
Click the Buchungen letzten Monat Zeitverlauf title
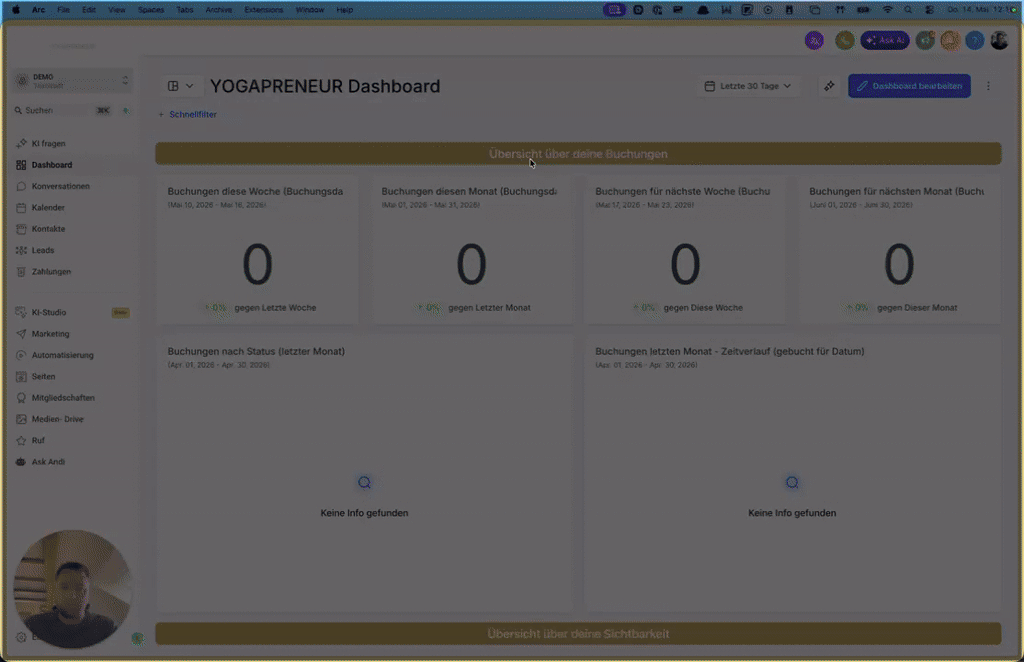(729, 351)
